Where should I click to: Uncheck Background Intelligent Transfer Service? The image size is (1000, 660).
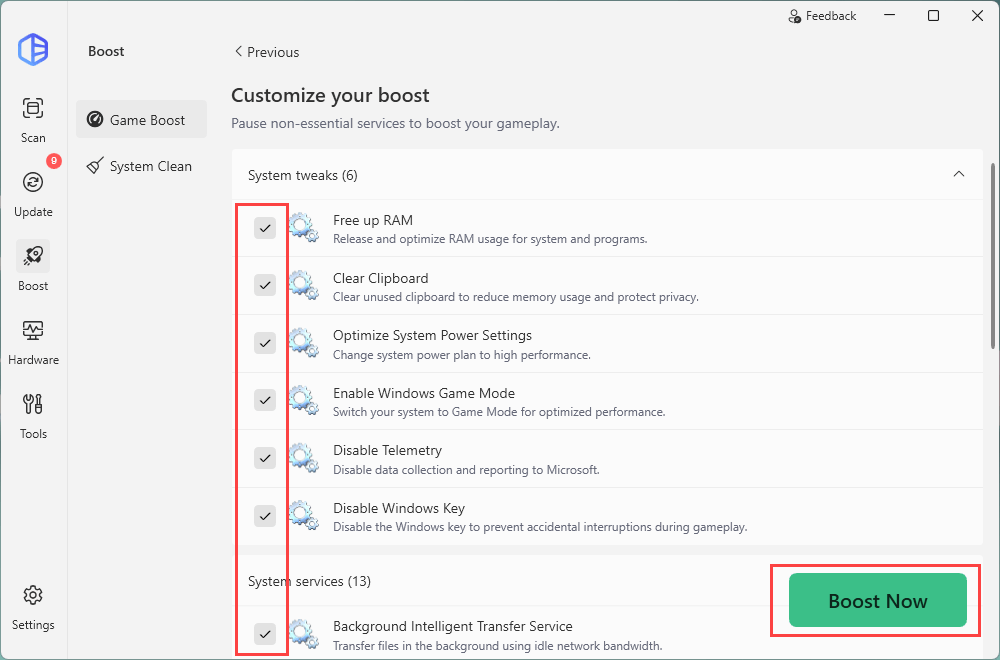(265, 634)
